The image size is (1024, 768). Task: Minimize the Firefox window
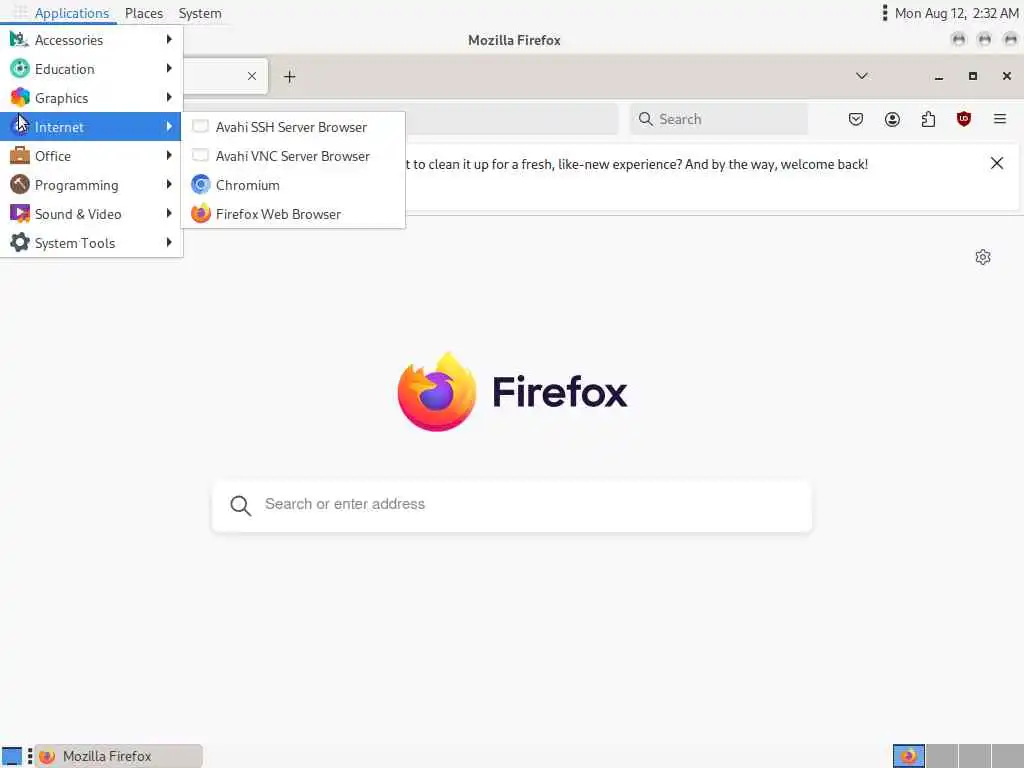point(938,76)
